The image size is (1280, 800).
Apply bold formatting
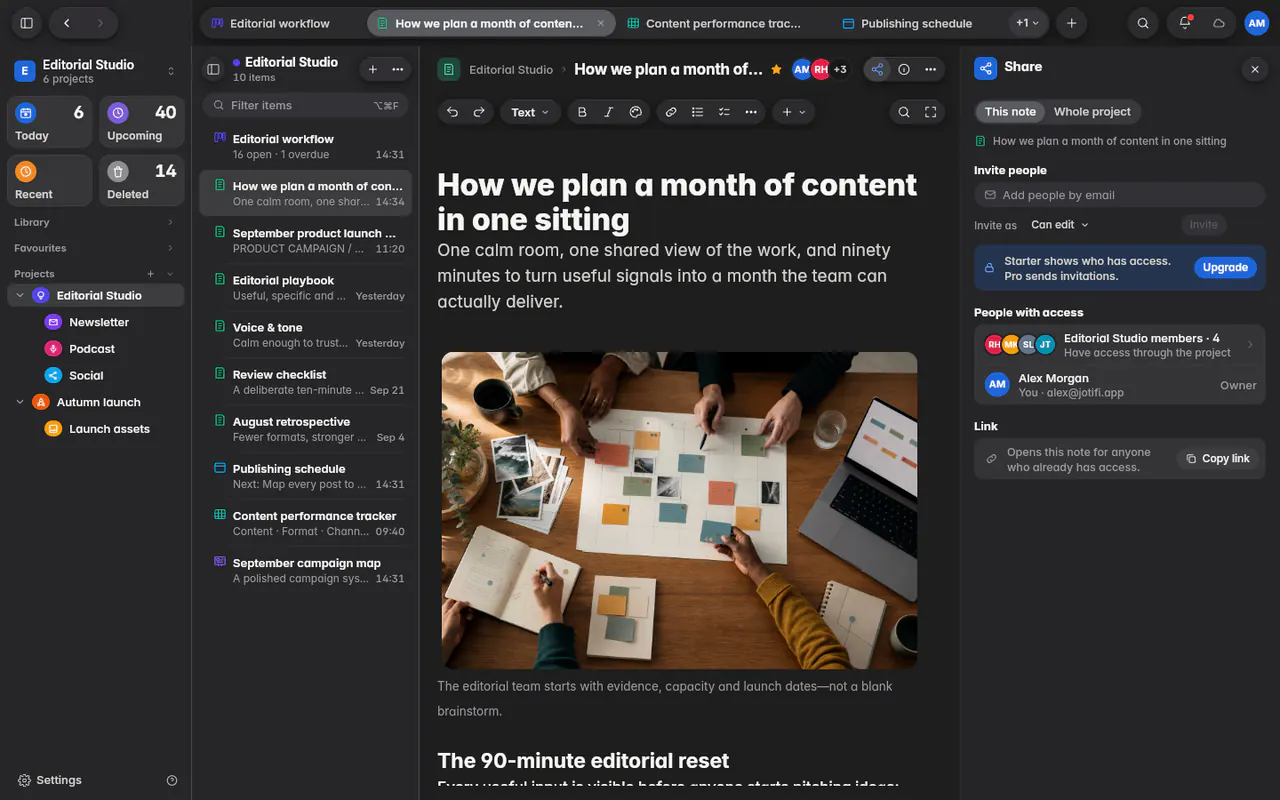(x=582, y=112)
